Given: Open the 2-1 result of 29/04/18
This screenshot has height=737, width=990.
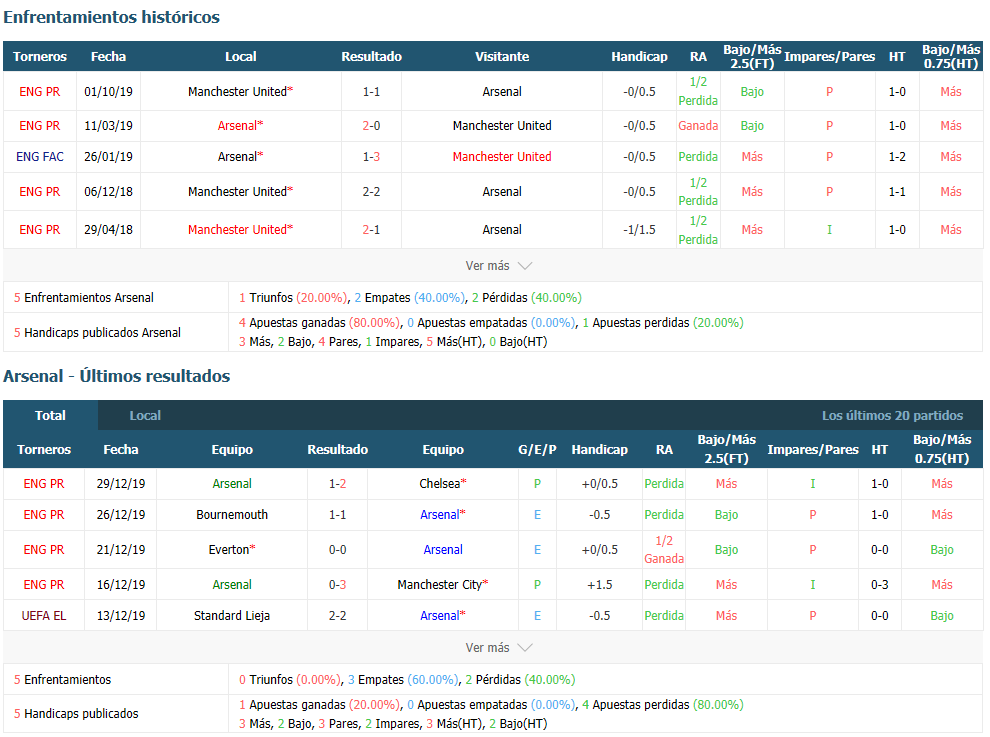Looking at the screenshot, I should pos(371,230).
